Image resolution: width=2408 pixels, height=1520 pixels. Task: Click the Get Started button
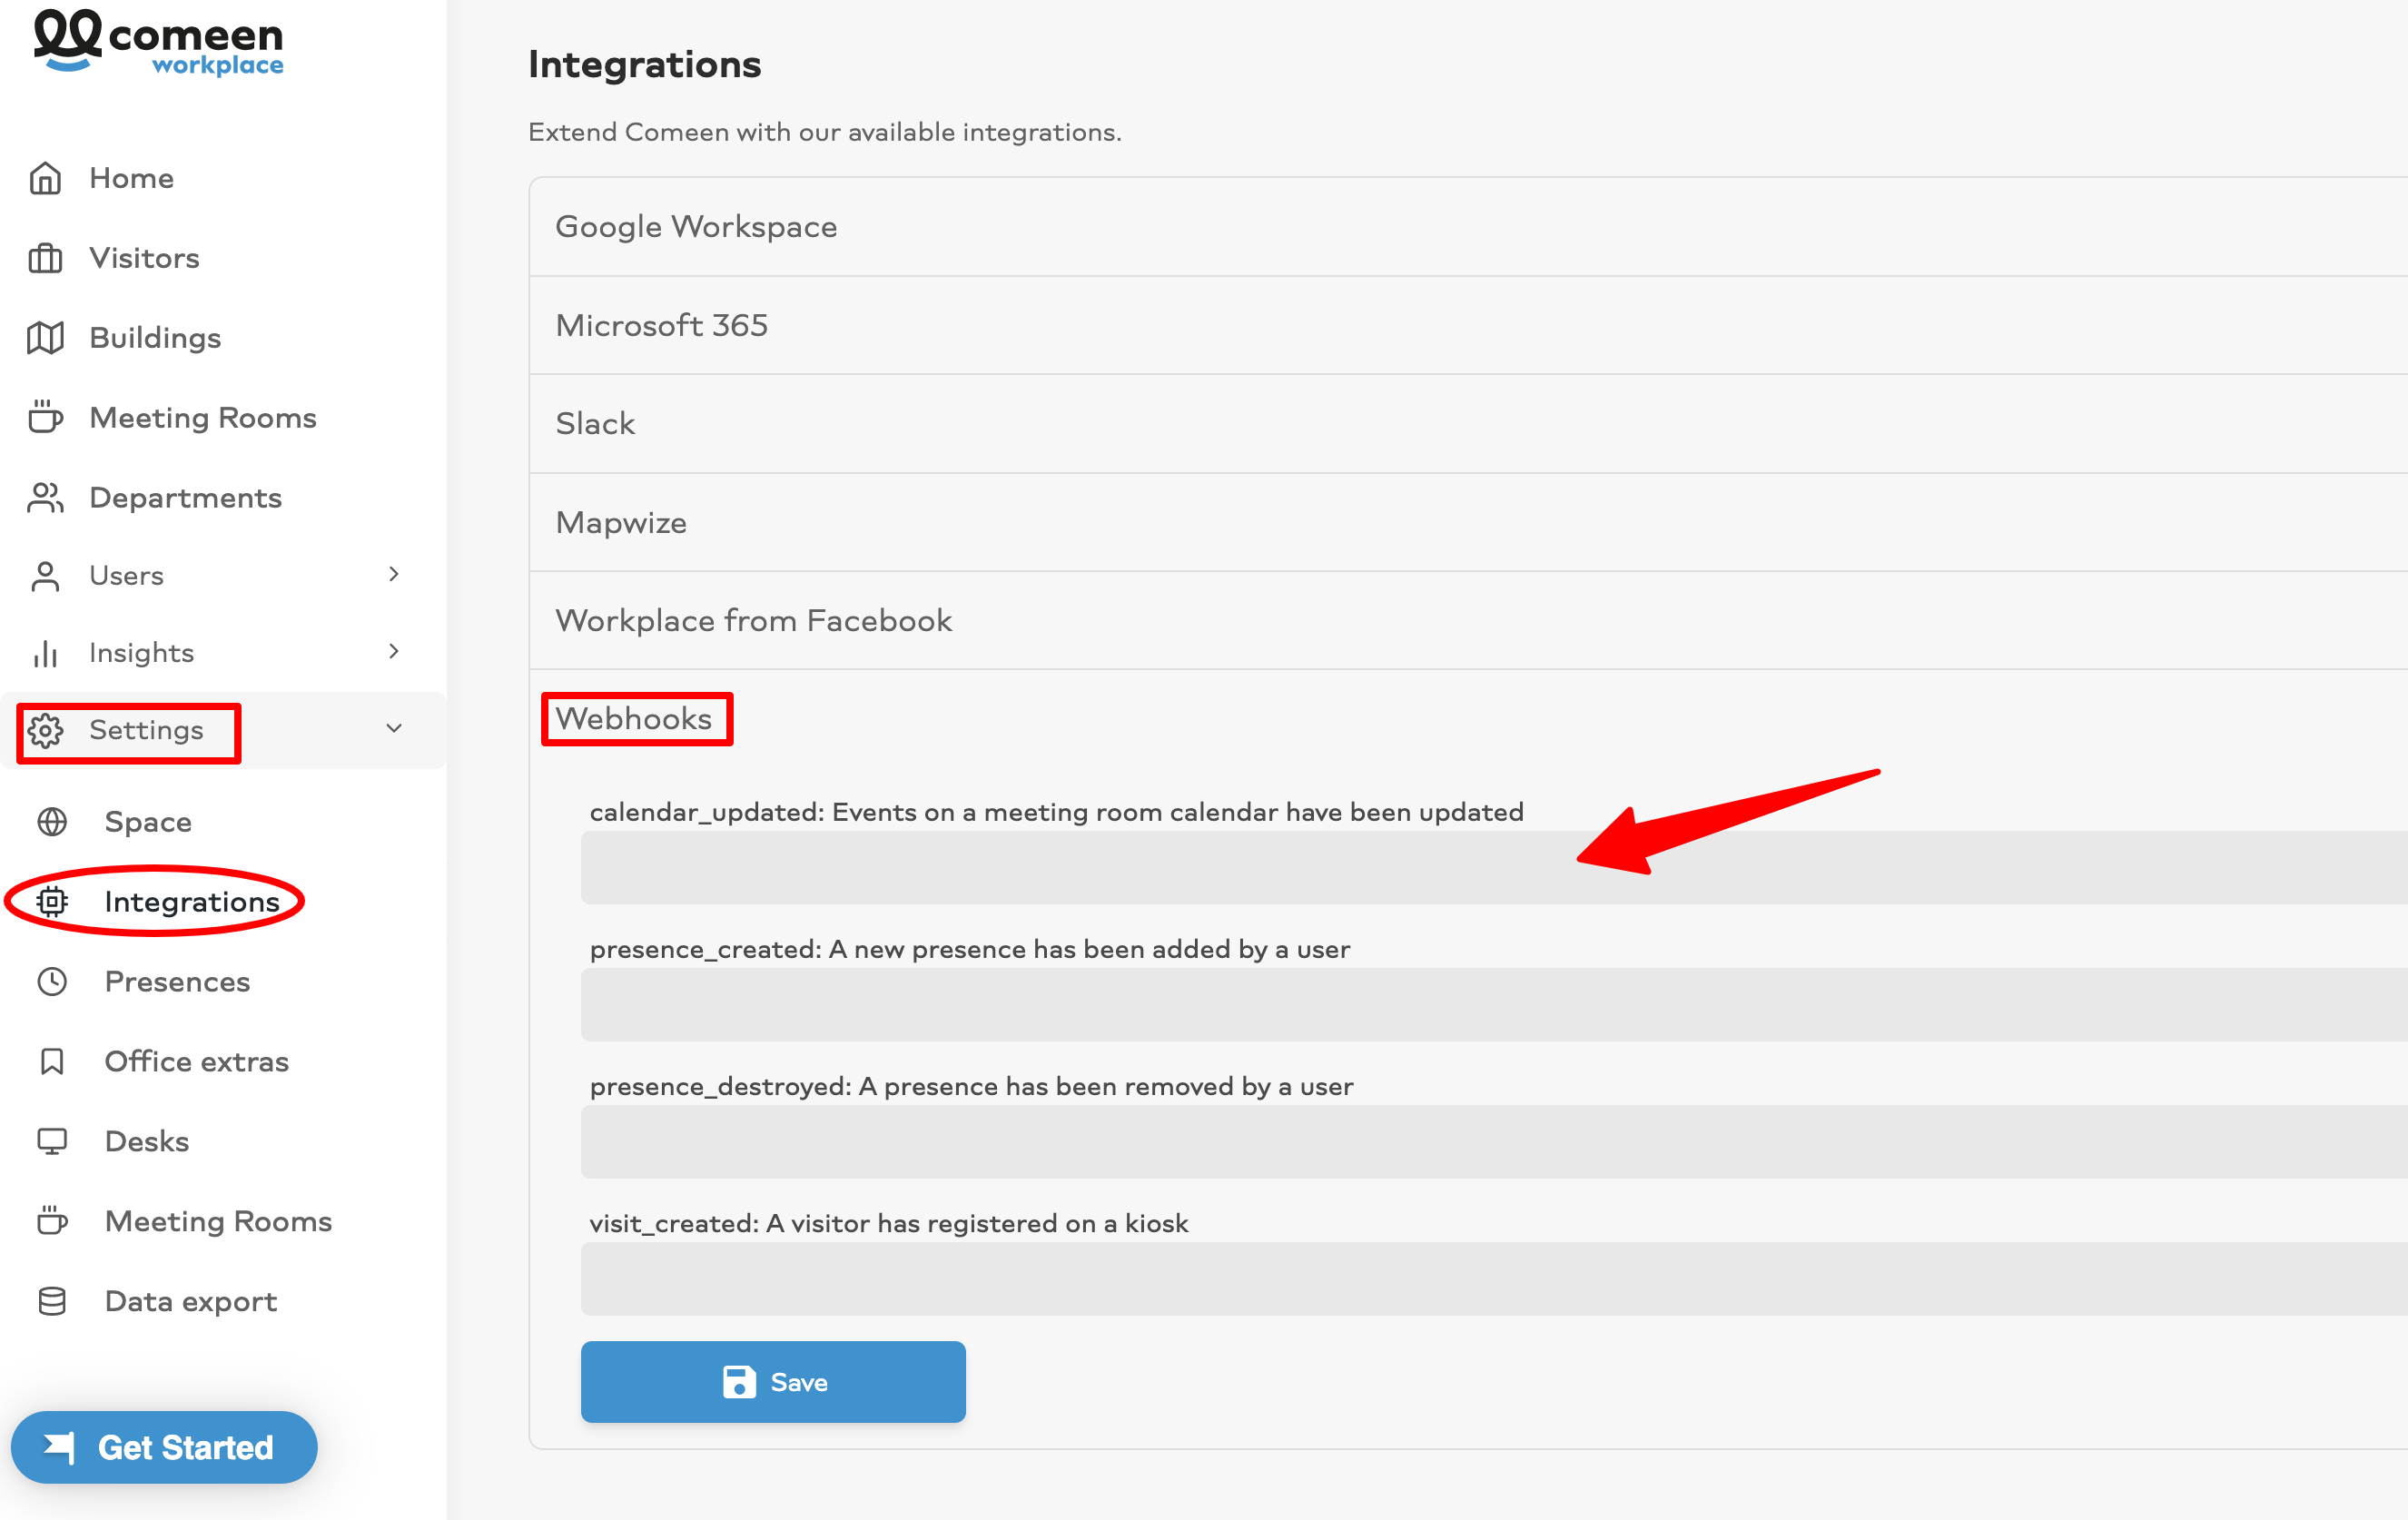point(164,1447)
